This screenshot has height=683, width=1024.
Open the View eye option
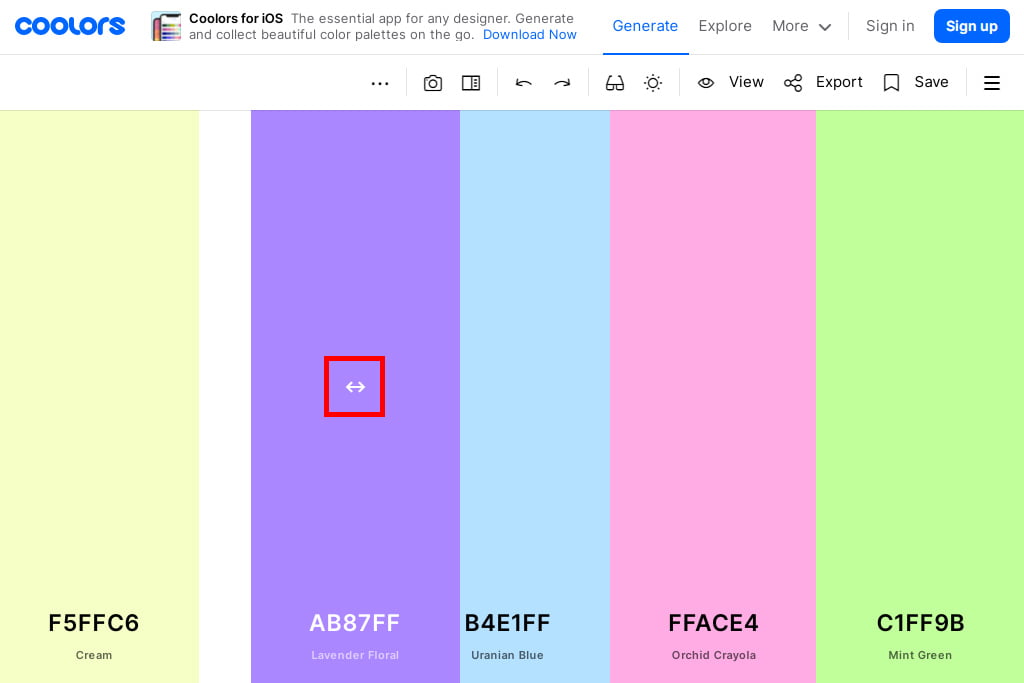click(731, 82)
